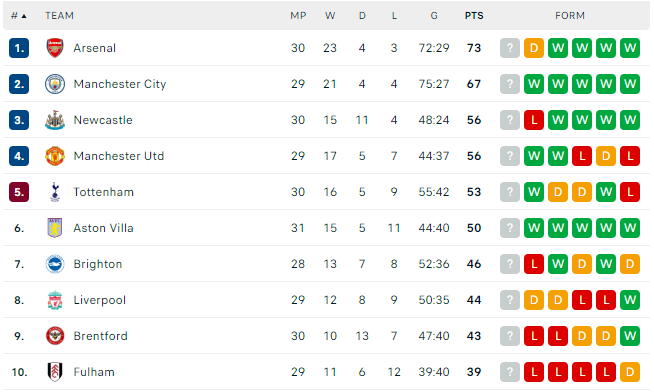Click Newcastle's red L form badge
The height and width of the screenshot is (392, 654).
534,120
